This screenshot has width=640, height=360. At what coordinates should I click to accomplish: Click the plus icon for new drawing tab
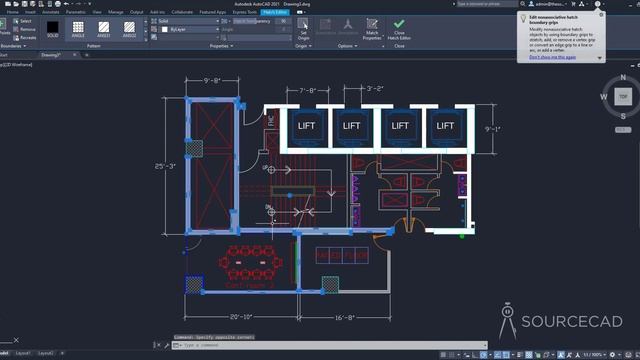click(x=87, y=55)
